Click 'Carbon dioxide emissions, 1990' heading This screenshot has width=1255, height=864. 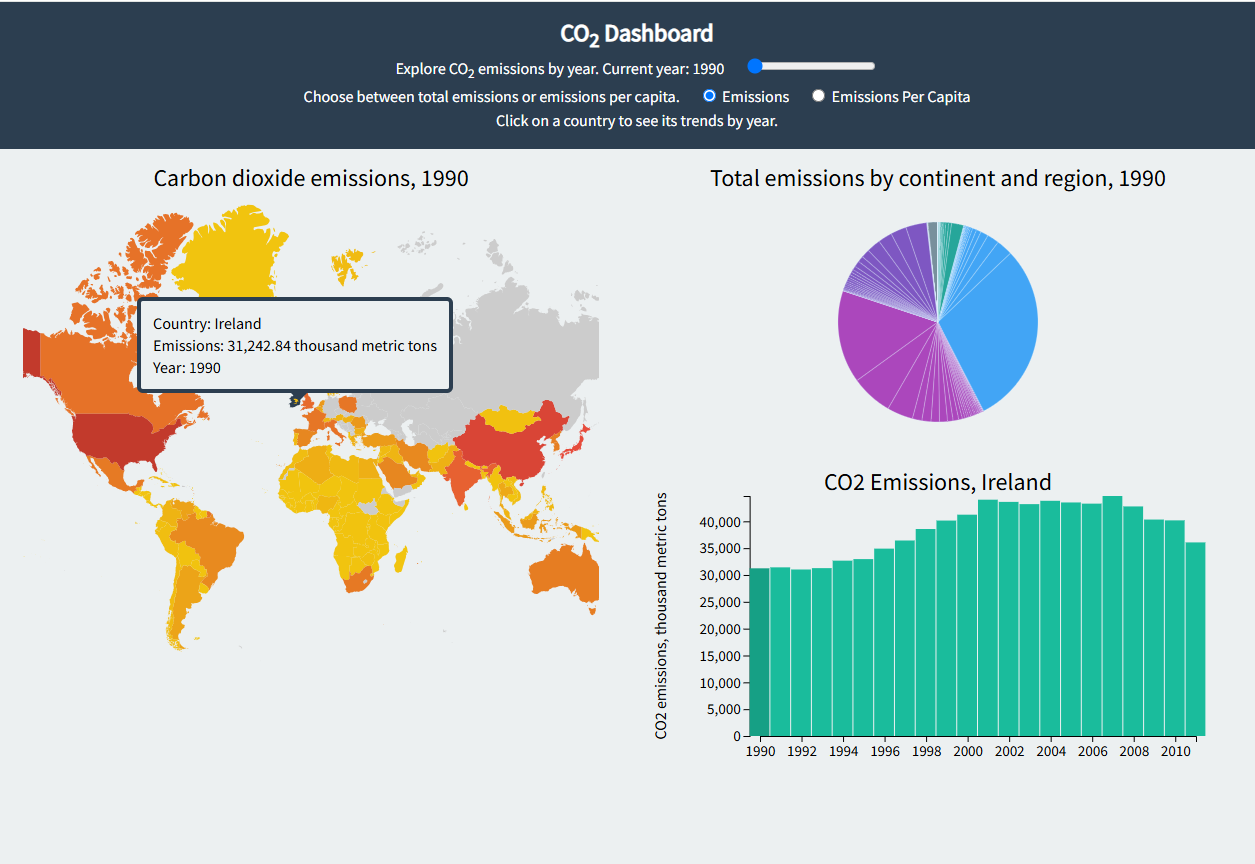tap(311, 178)
